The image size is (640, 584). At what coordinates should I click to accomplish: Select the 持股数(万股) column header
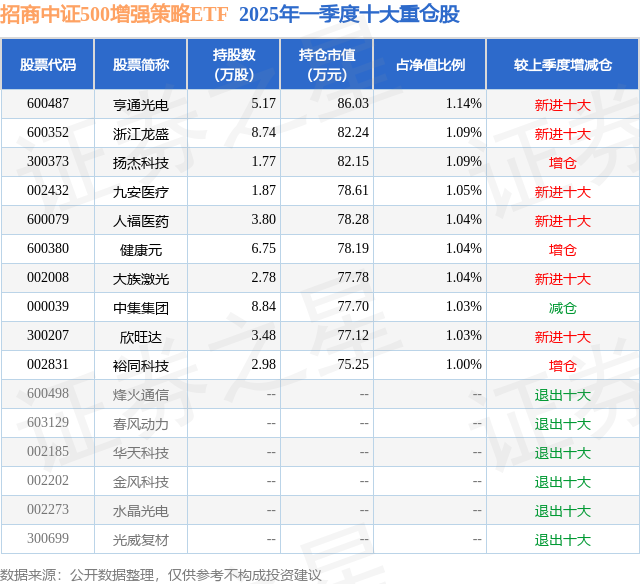(x=234, y=64)
